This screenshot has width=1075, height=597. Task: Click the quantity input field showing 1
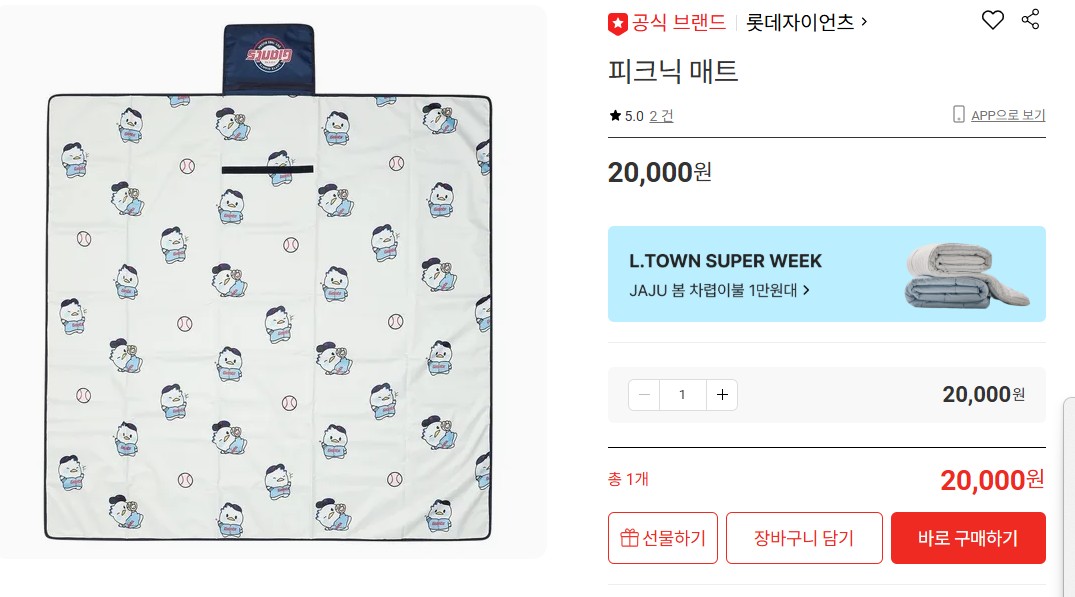(x=682, y=395)
